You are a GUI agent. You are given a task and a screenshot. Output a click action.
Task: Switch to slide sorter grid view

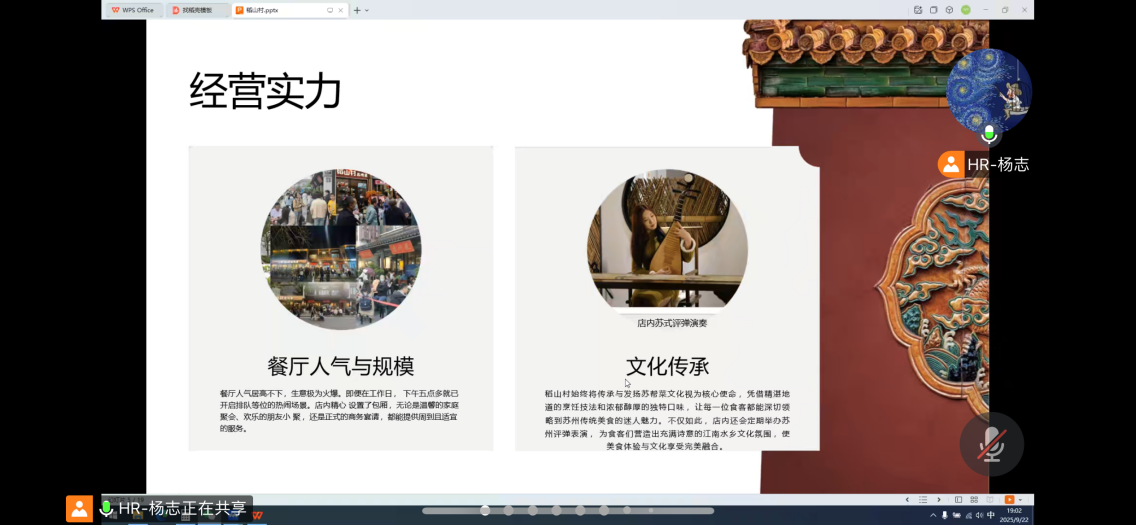(x=974, y=499)
